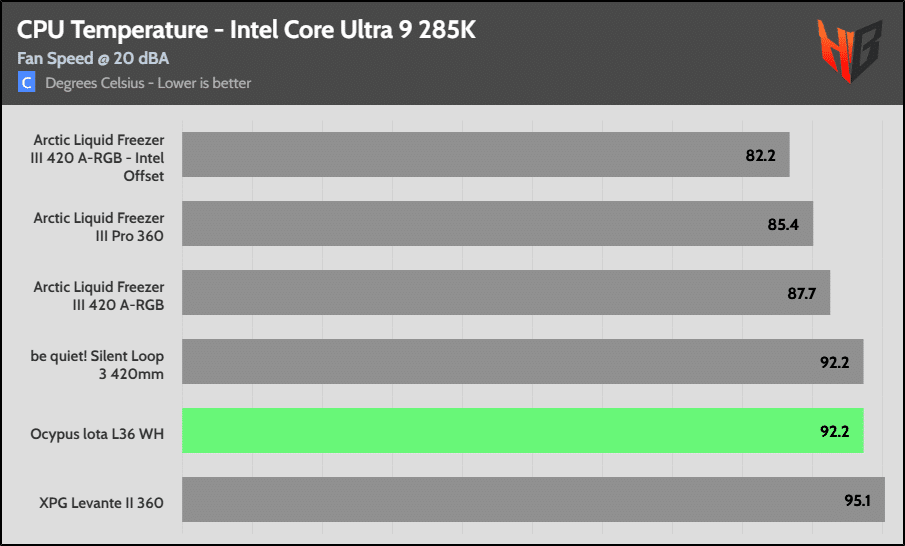905x546 pixels.
Task: Click the 85.4 value label
Action: pos(783,225)
